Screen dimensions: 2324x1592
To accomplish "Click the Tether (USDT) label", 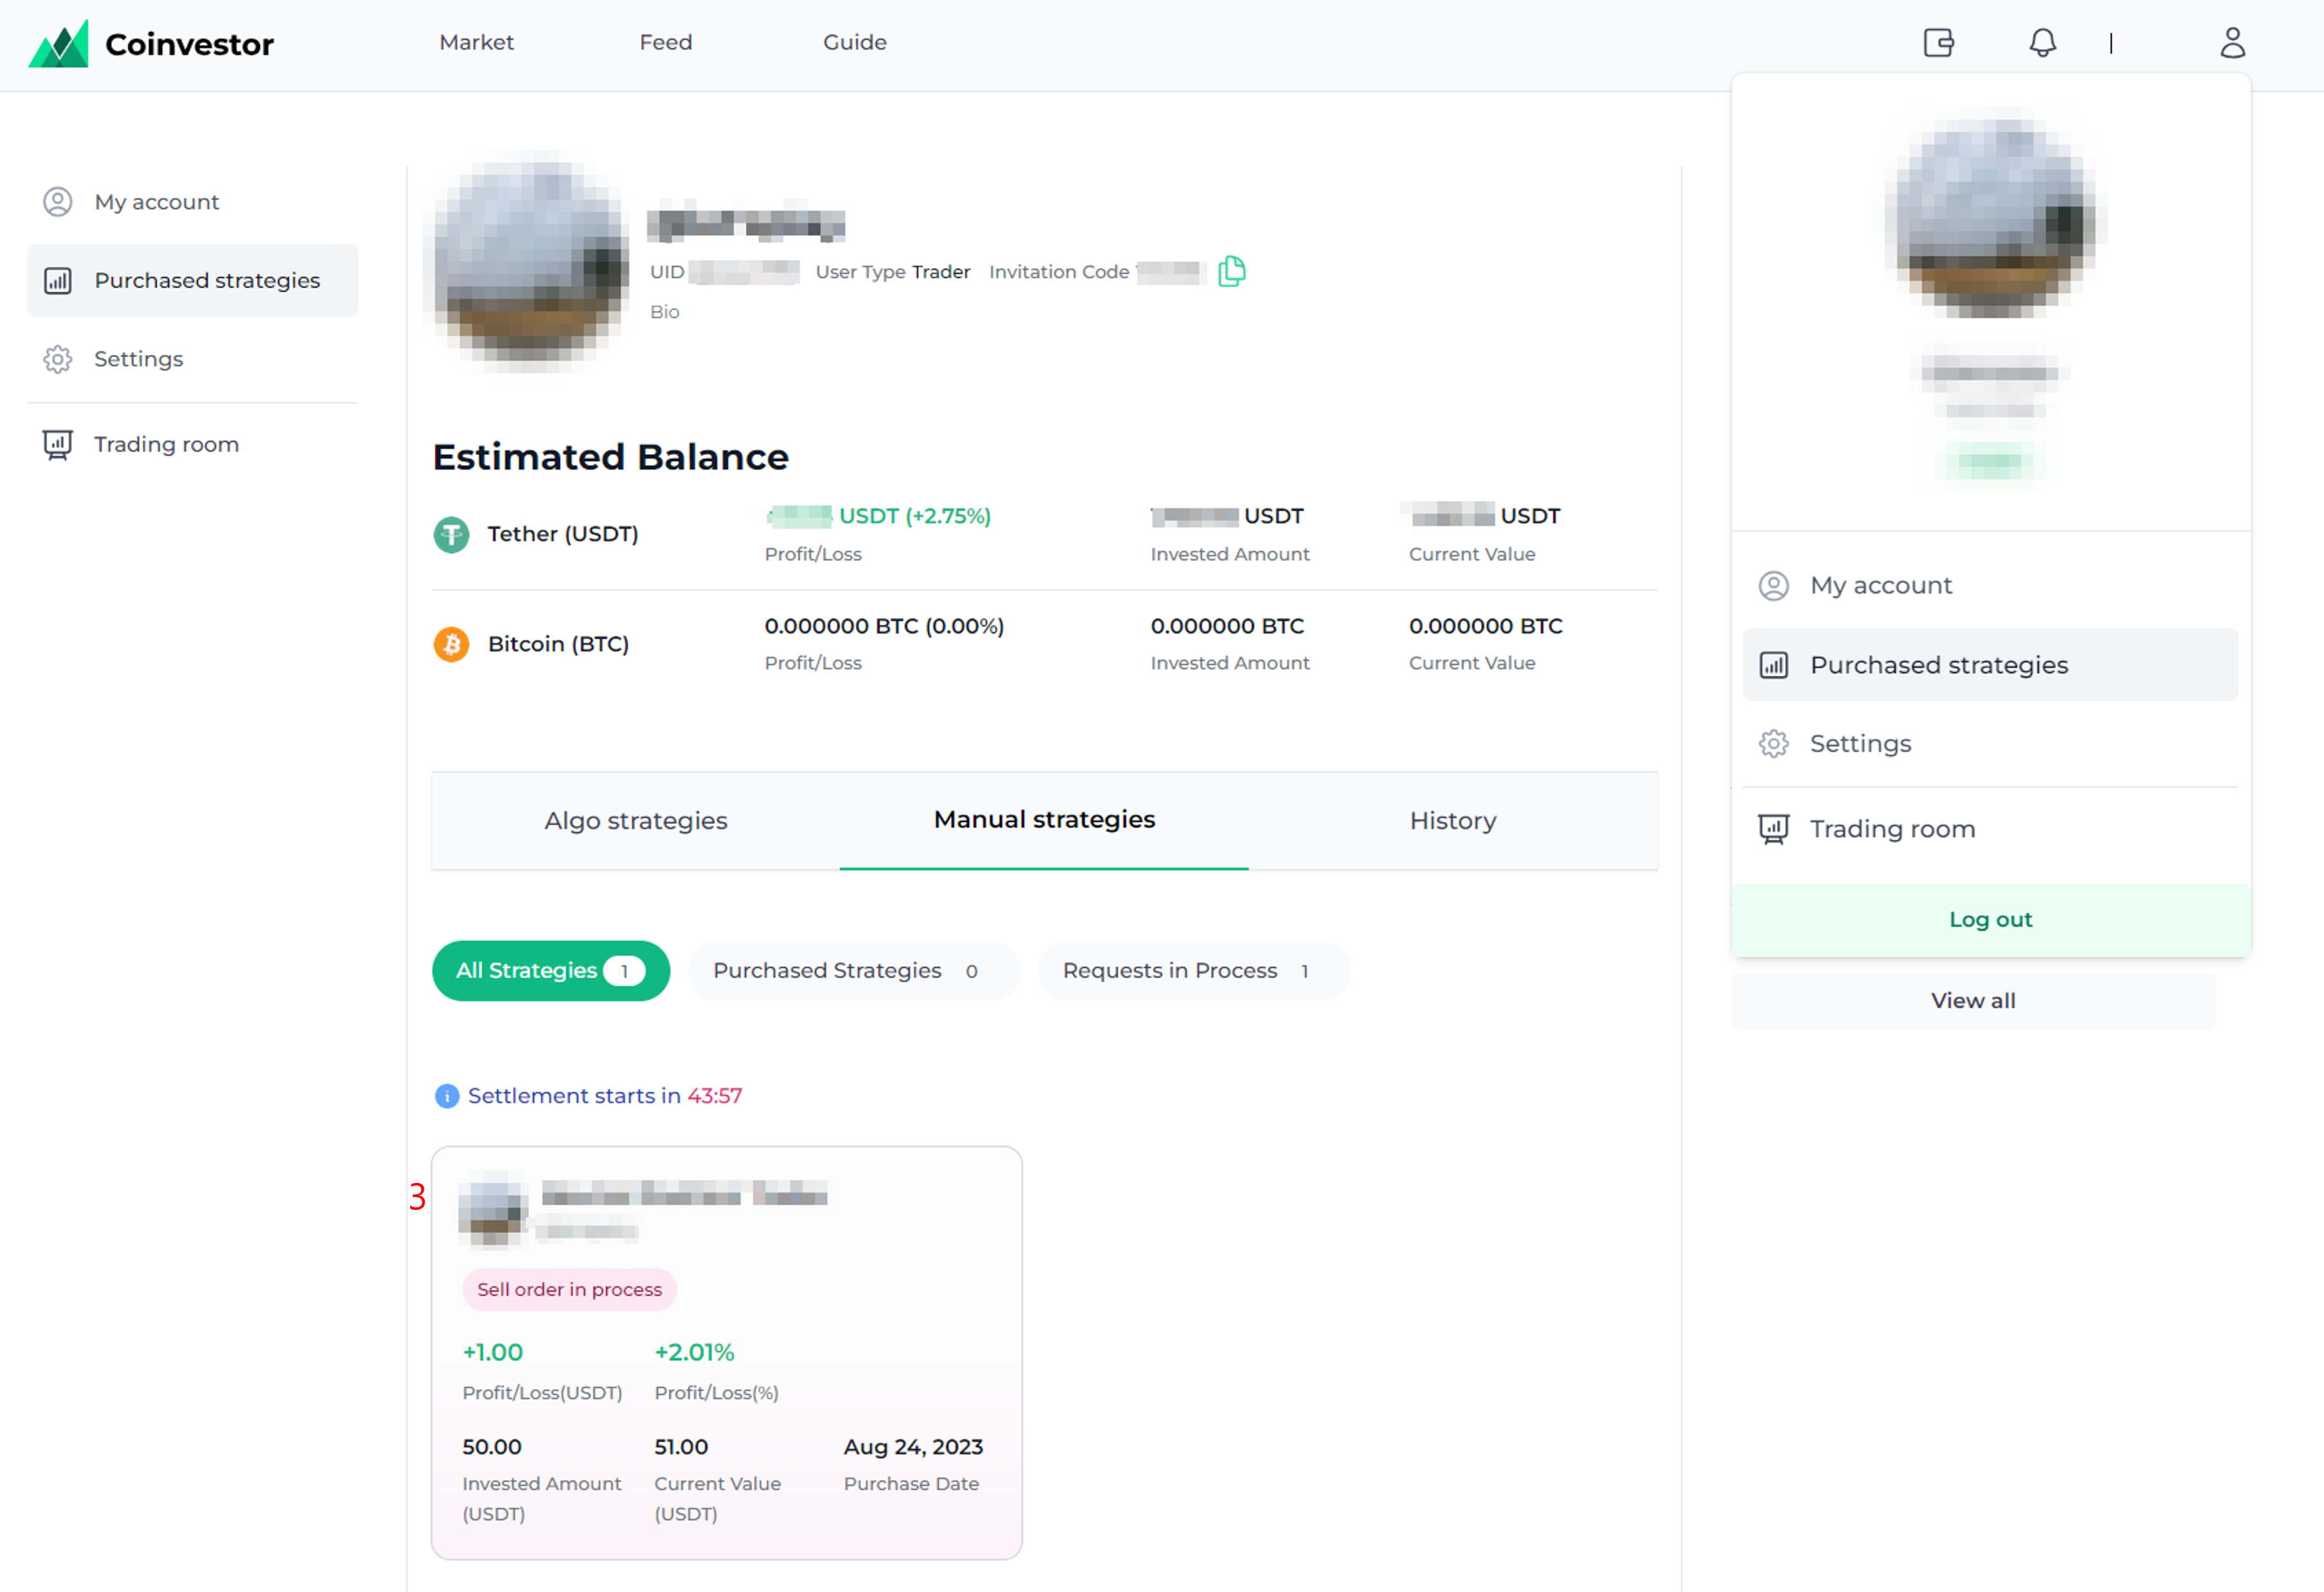I will pos(563,534).
